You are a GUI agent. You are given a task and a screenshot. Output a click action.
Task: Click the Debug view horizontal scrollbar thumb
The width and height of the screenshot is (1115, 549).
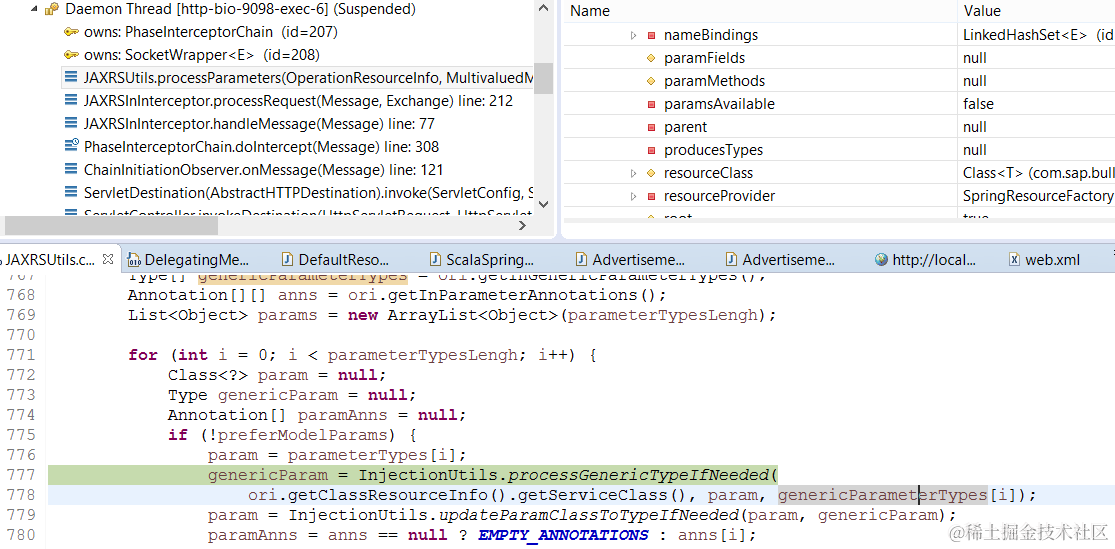tap(111, 225)
